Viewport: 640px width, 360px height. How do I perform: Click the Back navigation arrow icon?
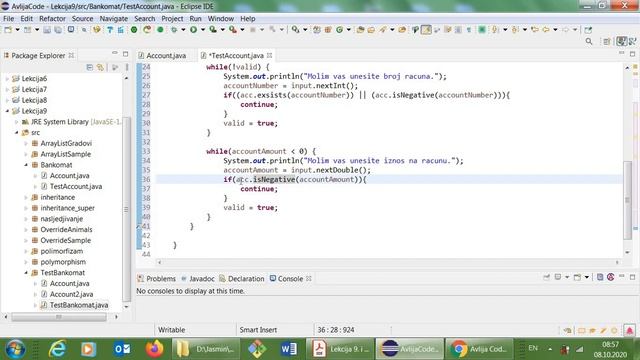click(x=546, y=29)
